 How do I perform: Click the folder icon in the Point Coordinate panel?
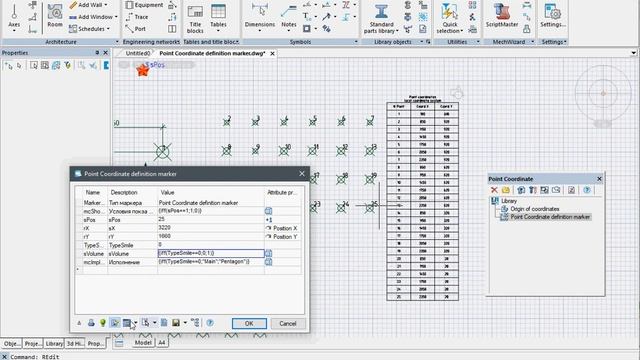point(506,190)
